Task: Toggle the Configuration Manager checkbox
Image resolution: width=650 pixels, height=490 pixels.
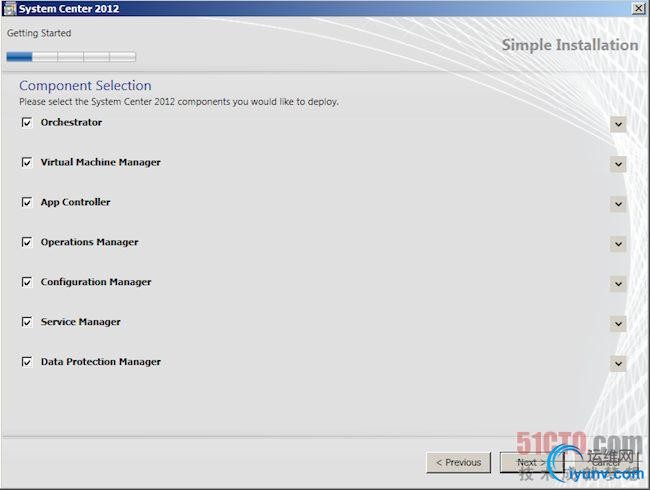Action: (27, 282)
